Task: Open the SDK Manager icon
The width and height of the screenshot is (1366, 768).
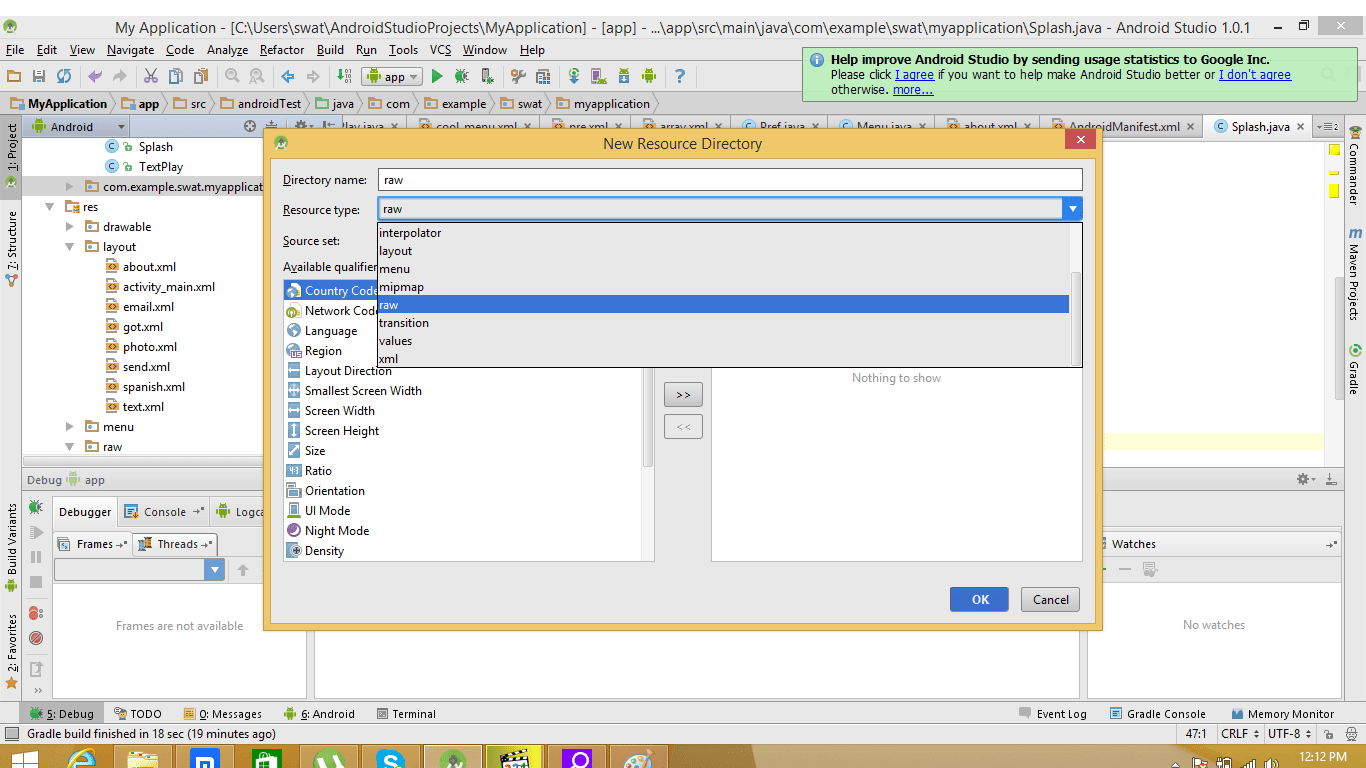Action: point(624,76)
